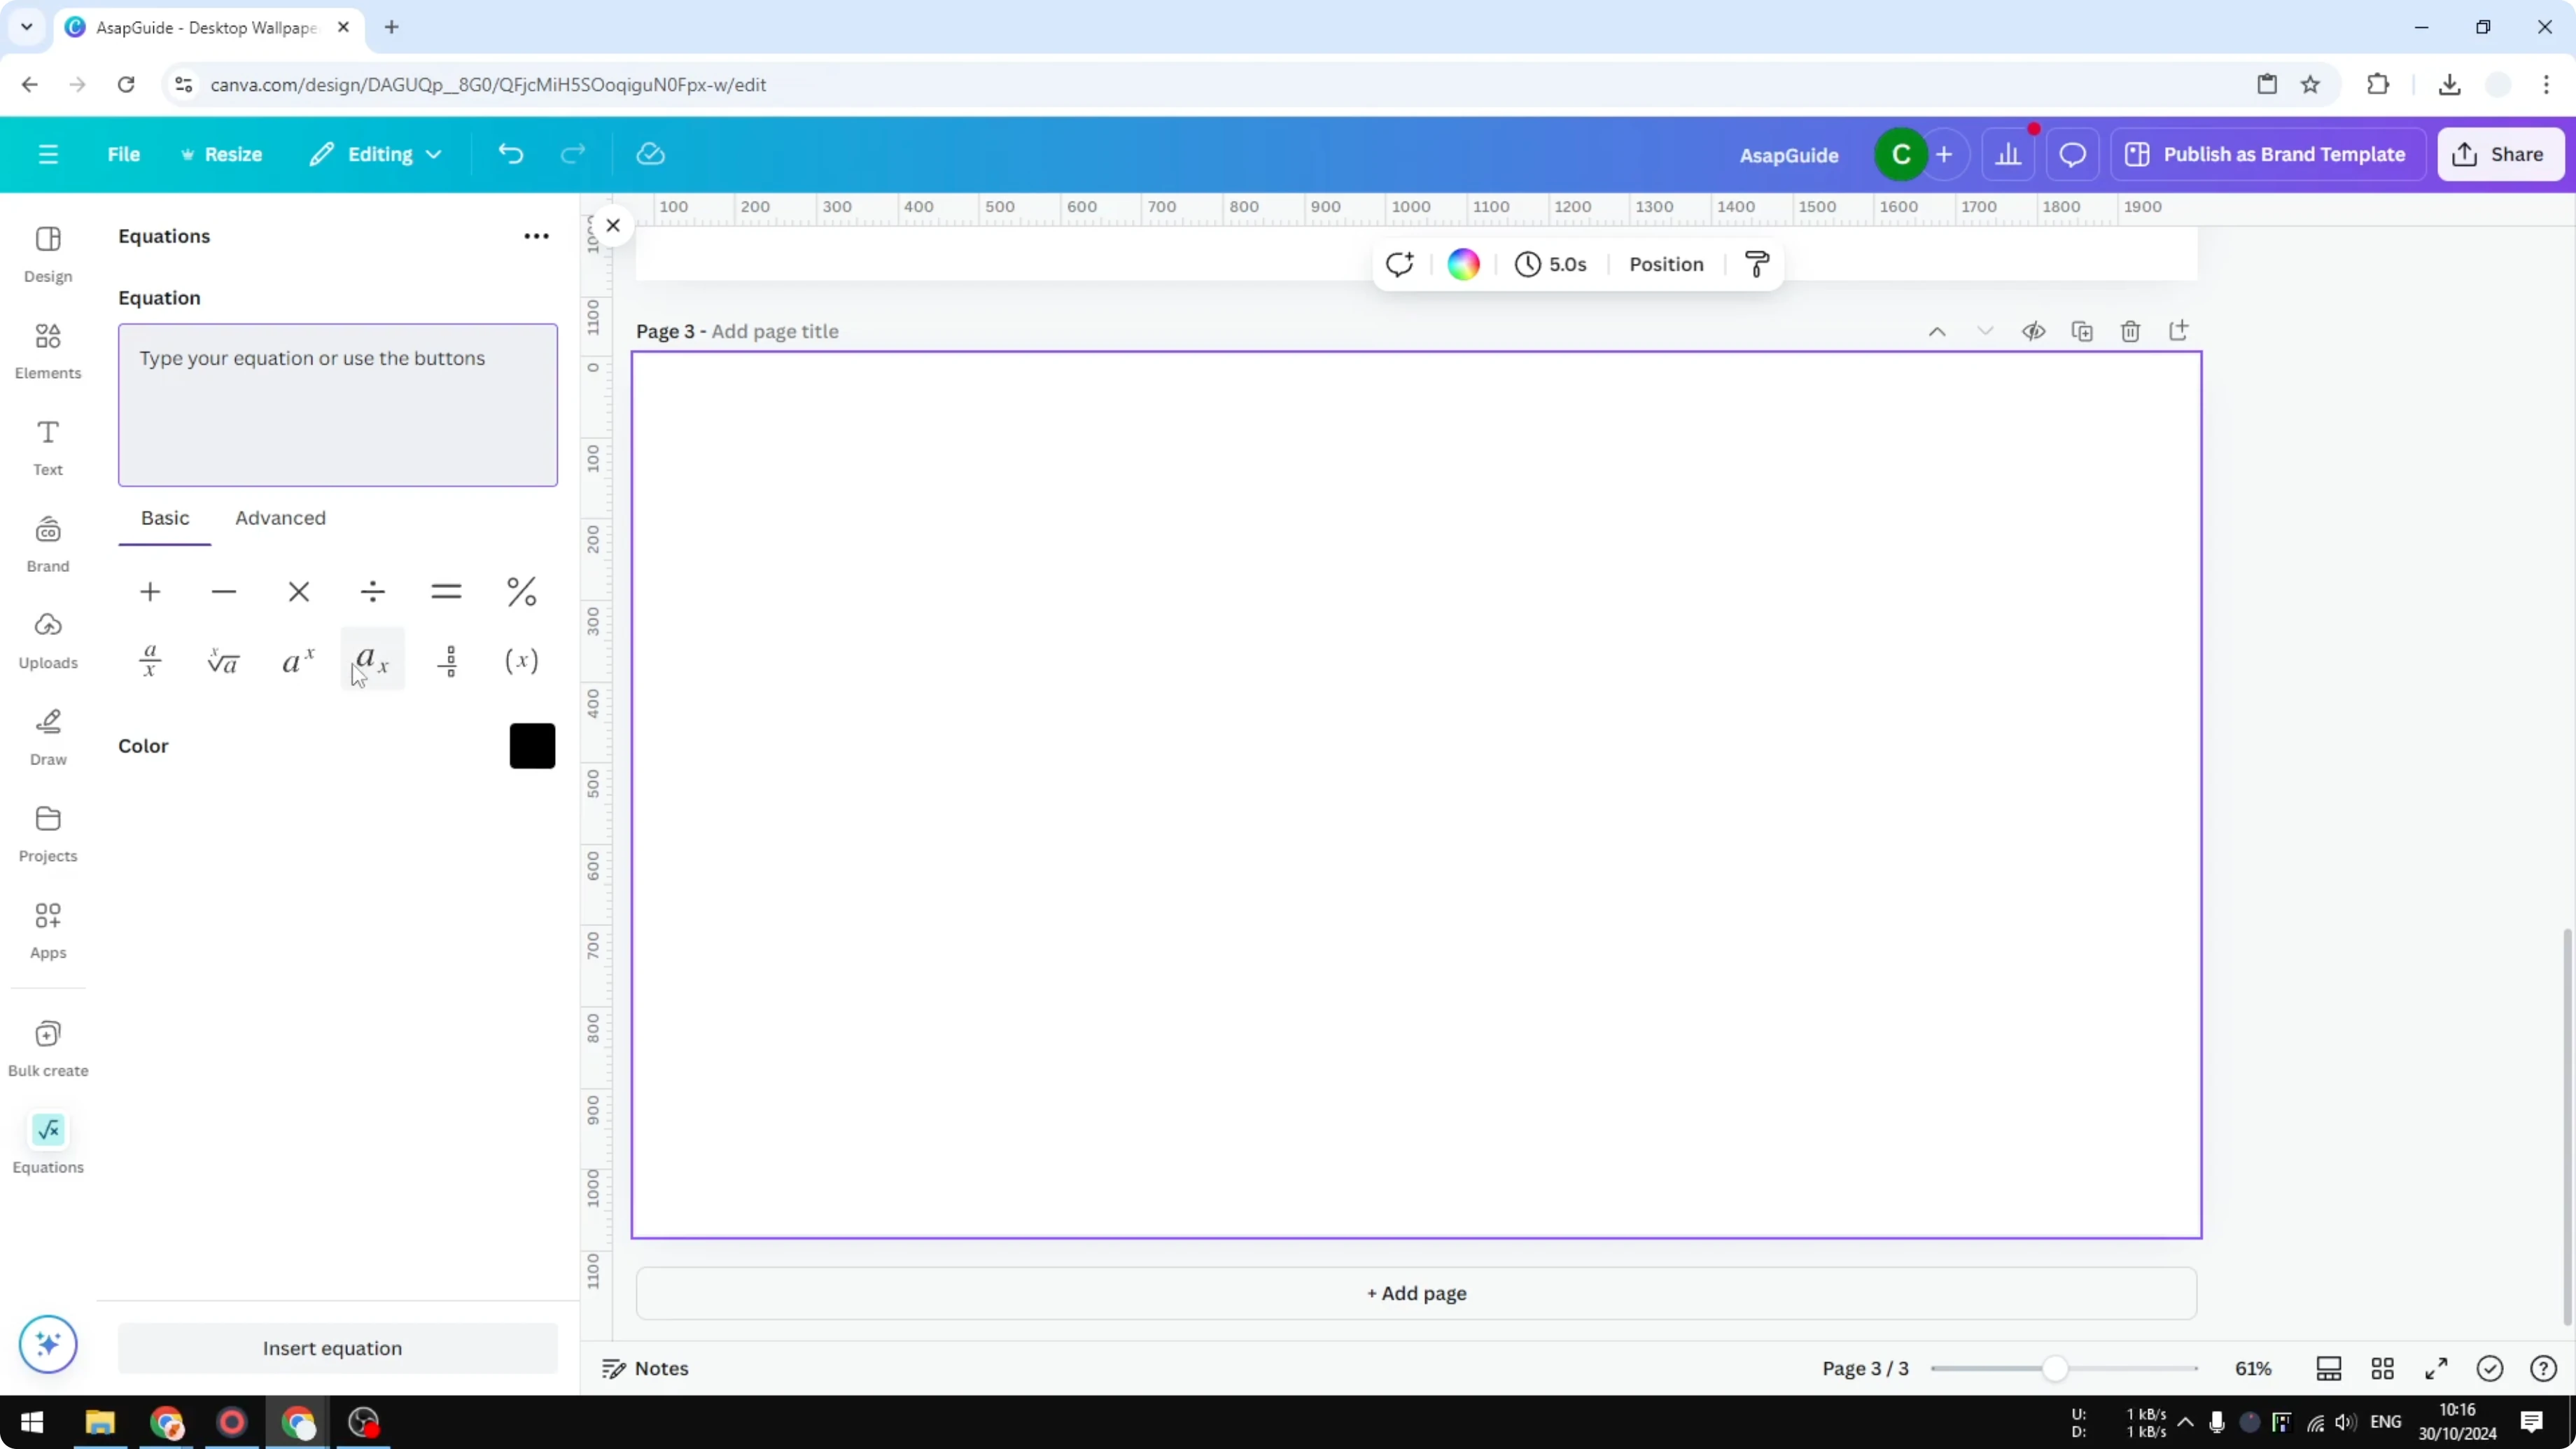Image resolution: width=2576 pixels, height=1449 pixels.
Task: Switch to the Uploads panel
Action: pos(47,639)
